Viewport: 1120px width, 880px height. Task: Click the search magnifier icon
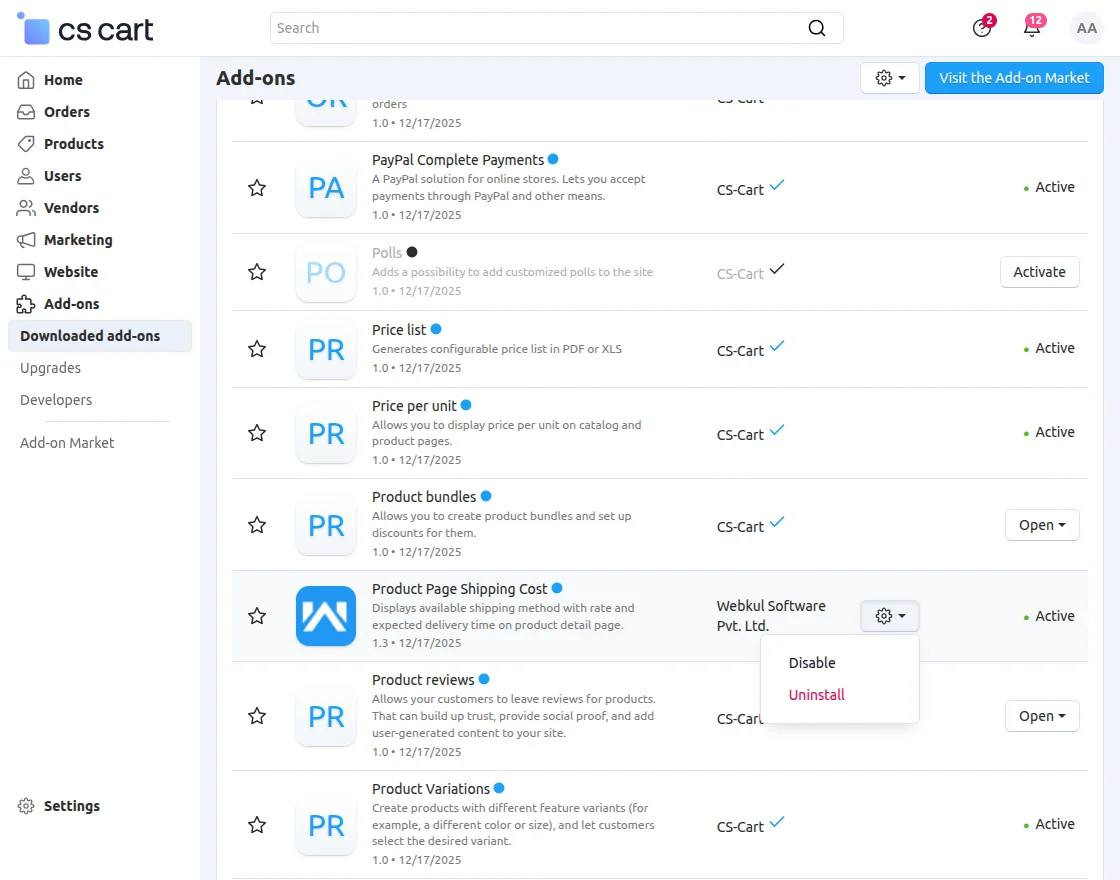coord(817,28)
